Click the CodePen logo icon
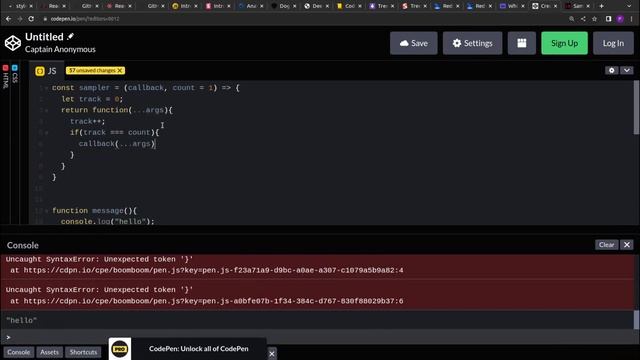The width and height of the screenshot is (640, 360). (x=13, y=43)
